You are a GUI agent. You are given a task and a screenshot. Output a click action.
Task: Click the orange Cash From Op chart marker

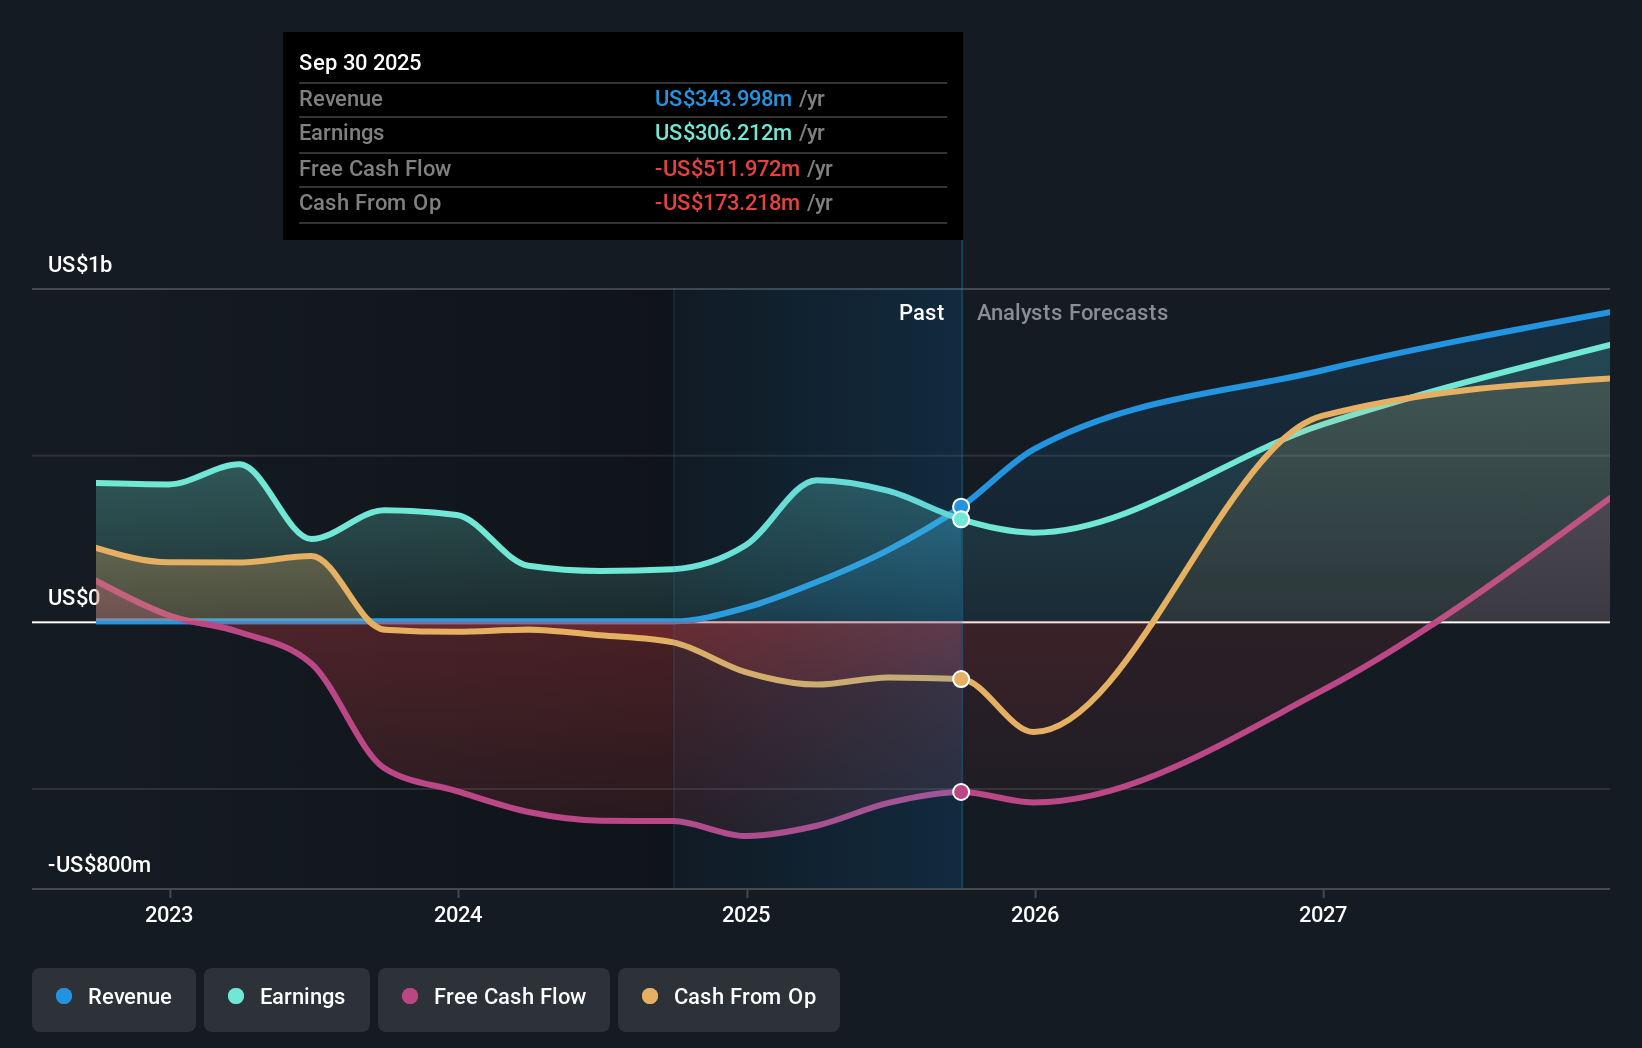tap(961, 679)
